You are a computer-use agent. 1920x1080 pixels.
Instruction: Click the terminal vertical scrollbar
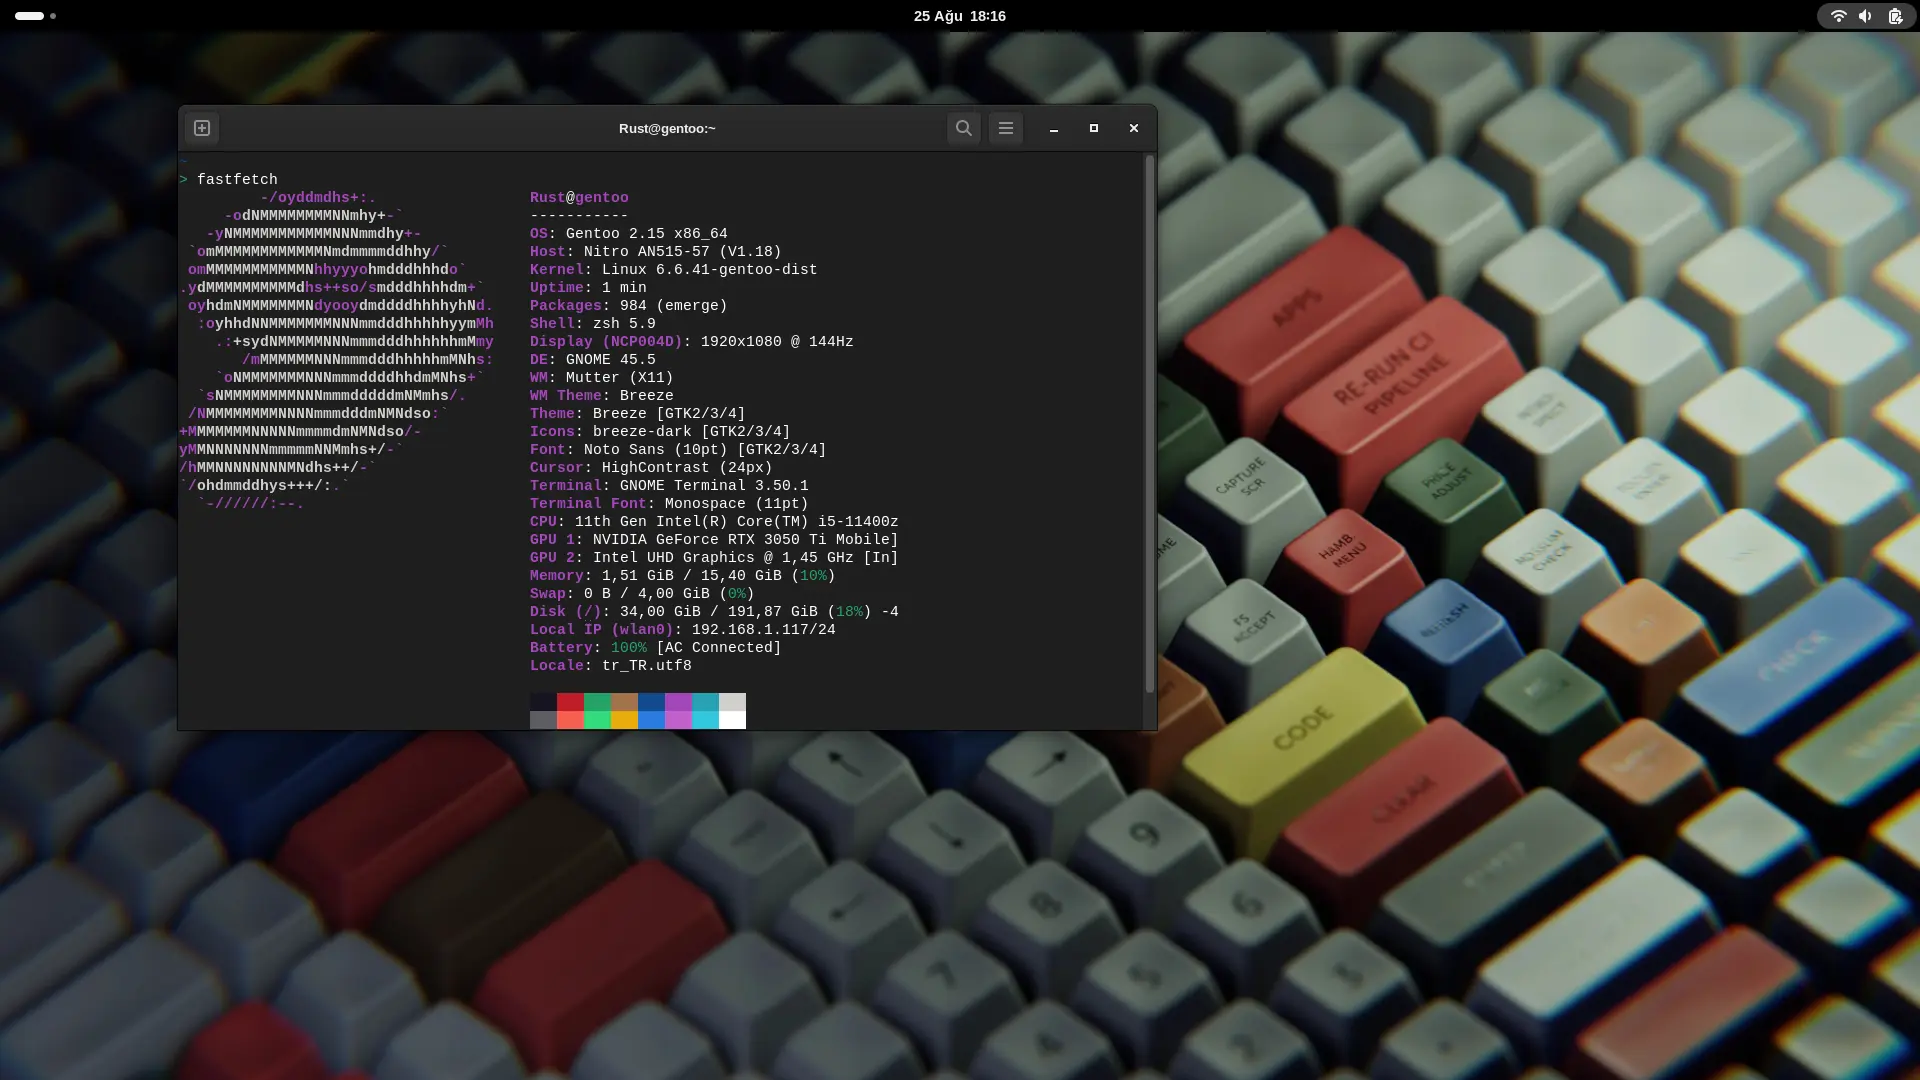[1150, 424]
